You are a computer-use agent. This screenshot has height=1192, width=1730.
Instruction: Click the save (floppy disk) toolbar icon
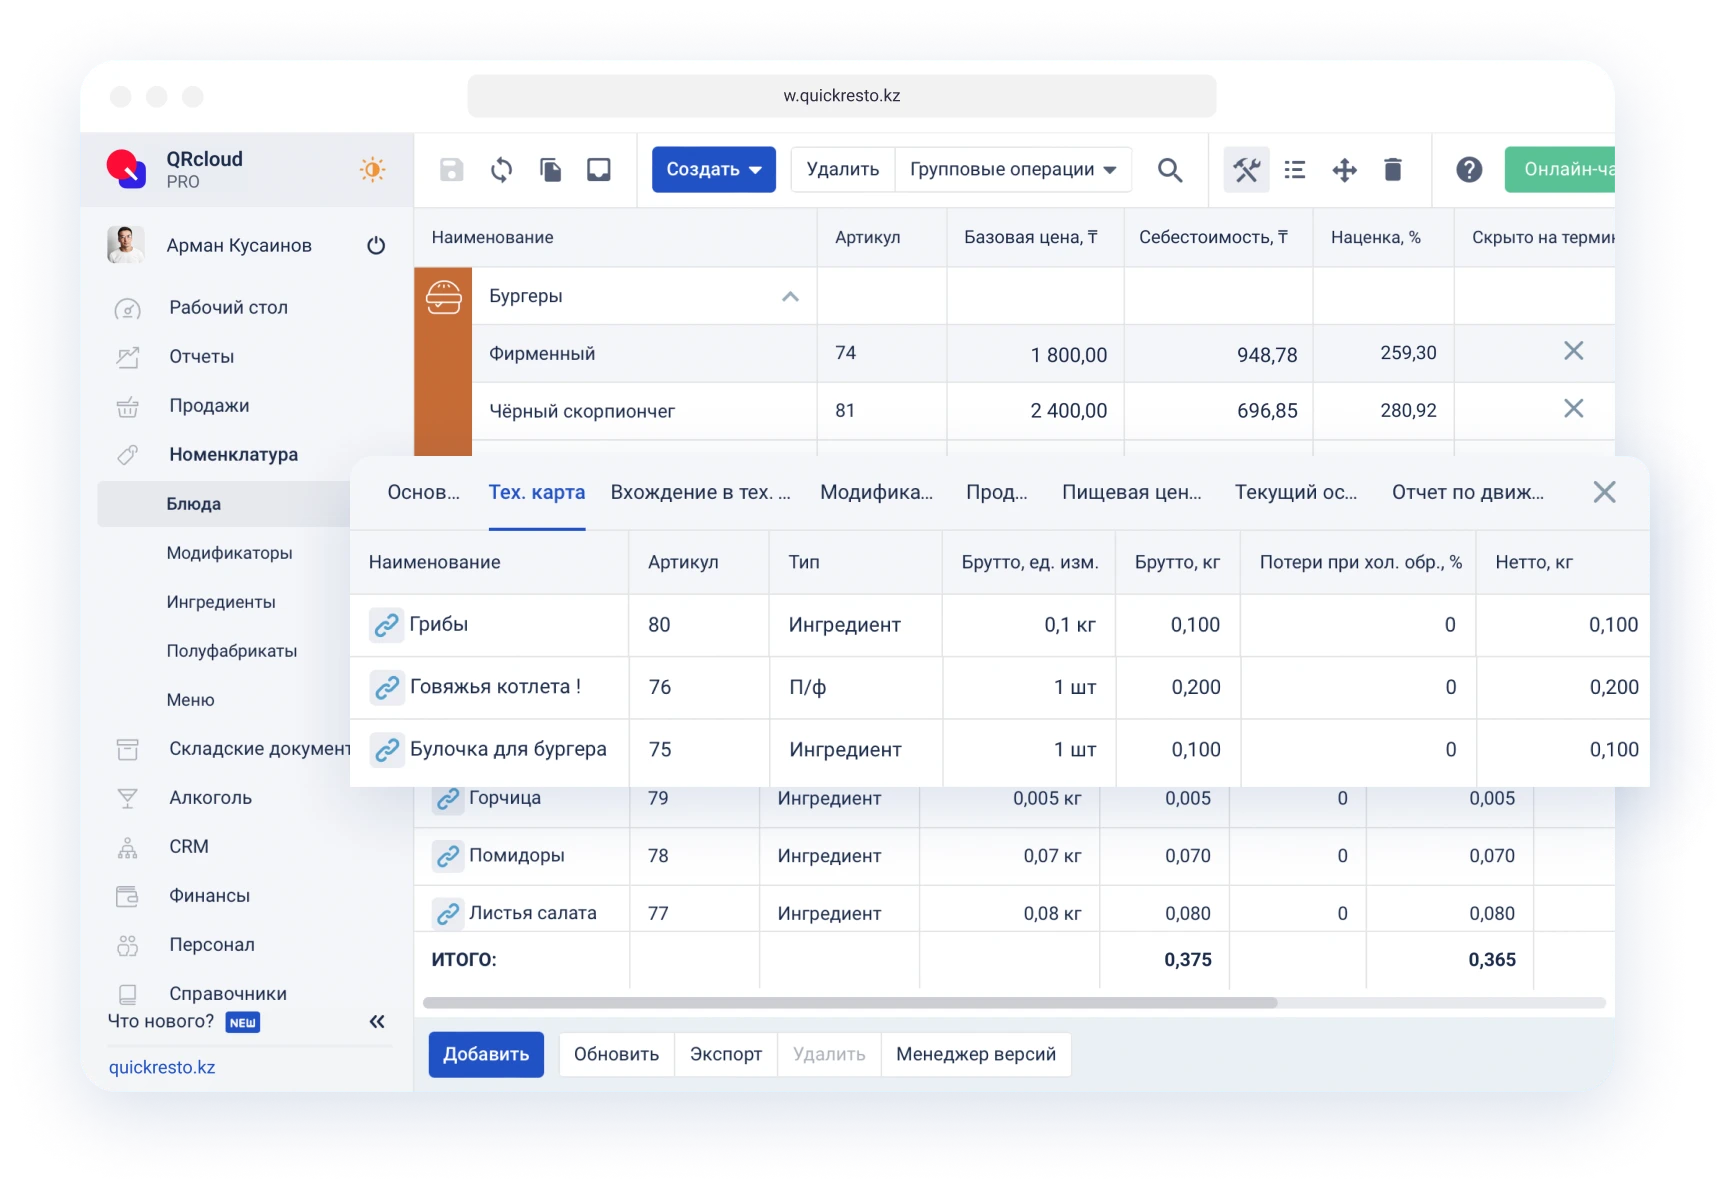(452, 170)
